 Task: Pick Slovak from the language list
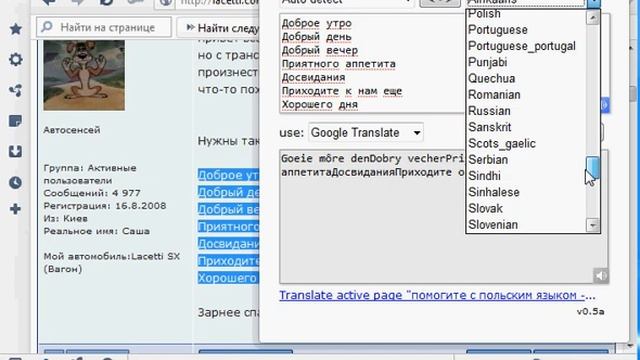485,209
